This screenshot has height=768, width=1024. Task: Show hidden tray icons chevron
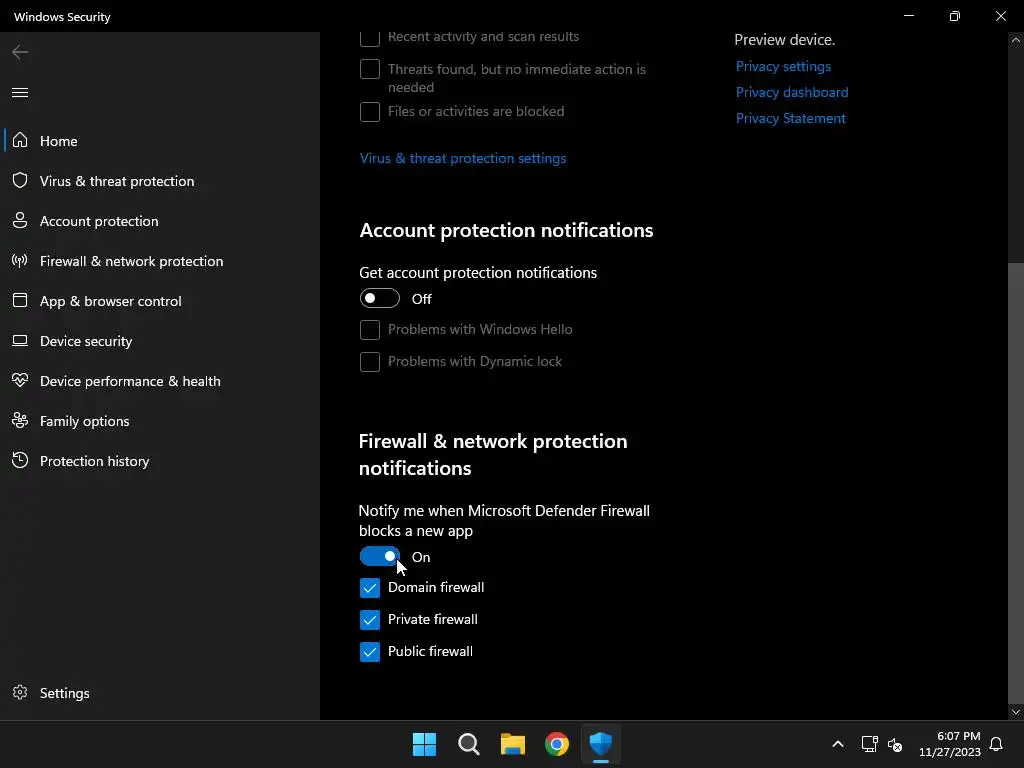[x=838, y=744]
